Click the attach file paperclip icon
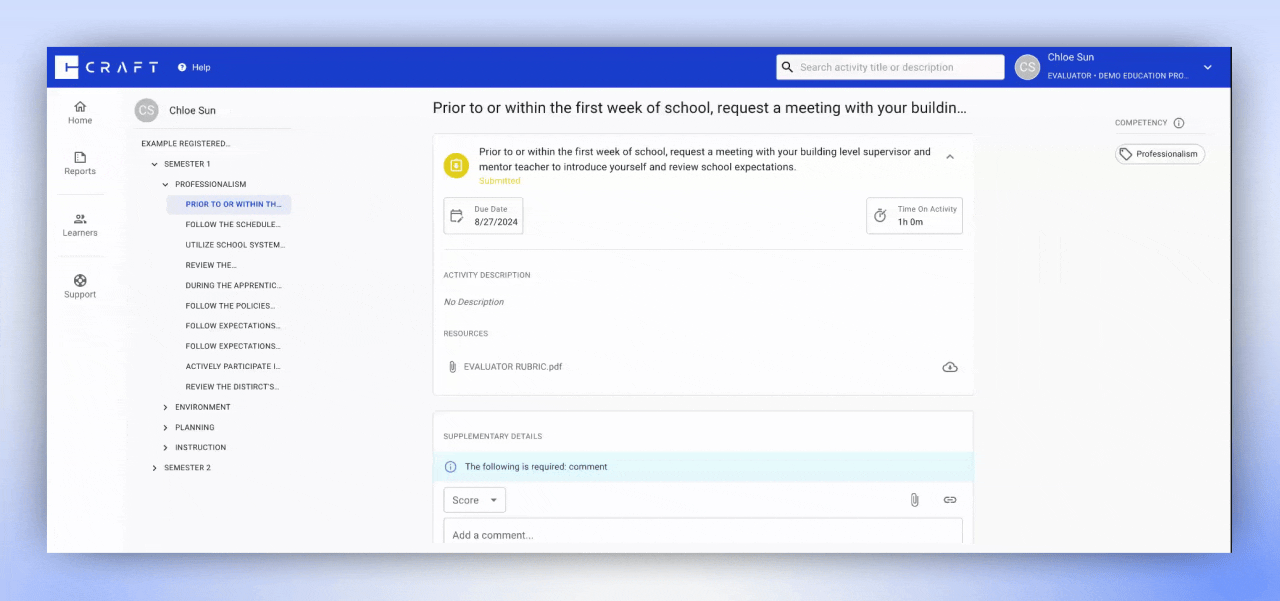Image resolution: width=1280 pixels, height=601 pixels. (x=914, y=500)
